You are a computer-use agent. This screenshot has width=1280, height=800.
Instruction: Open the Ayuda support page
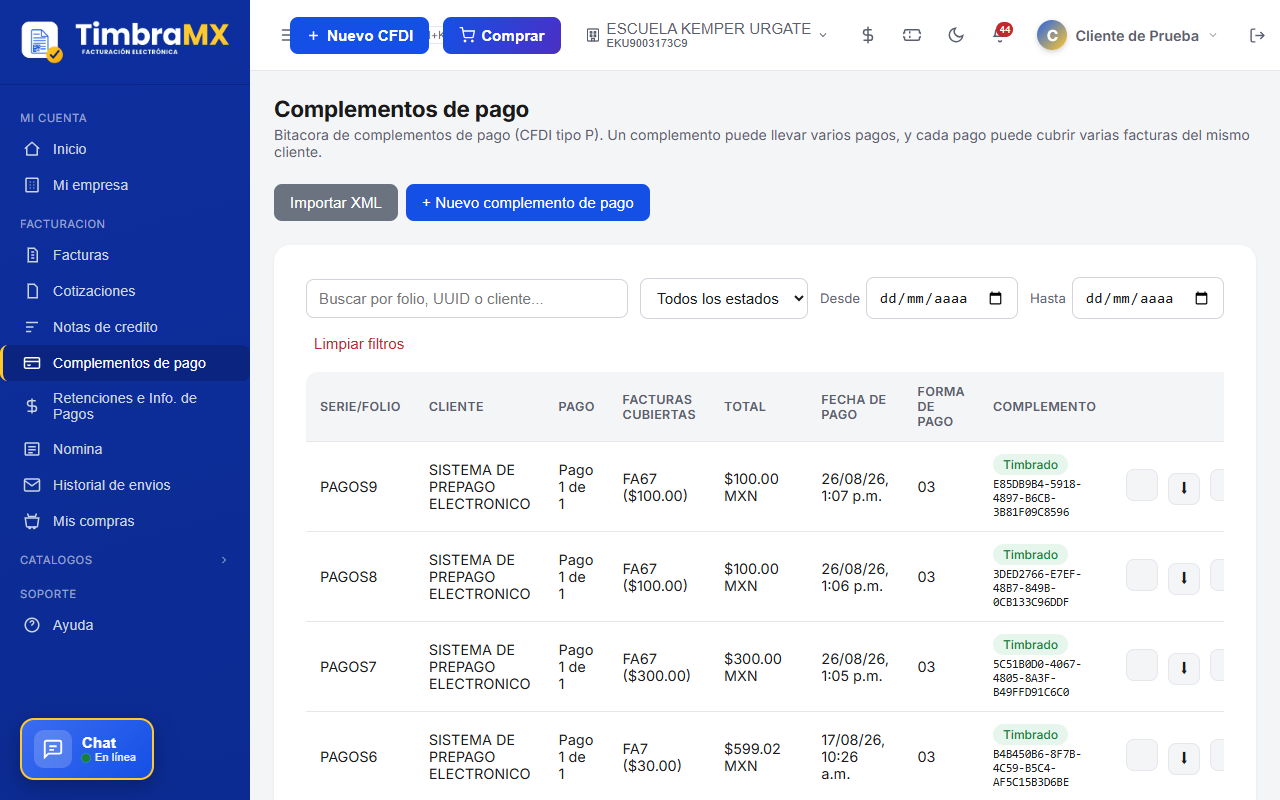tap(125, 625)
